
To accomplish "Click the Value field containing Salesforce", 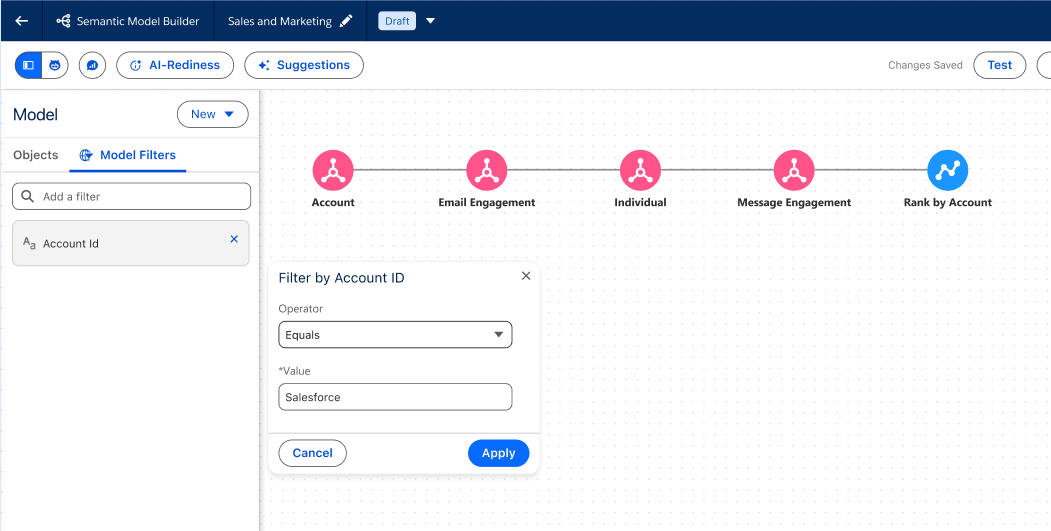I will pos(395,397).
